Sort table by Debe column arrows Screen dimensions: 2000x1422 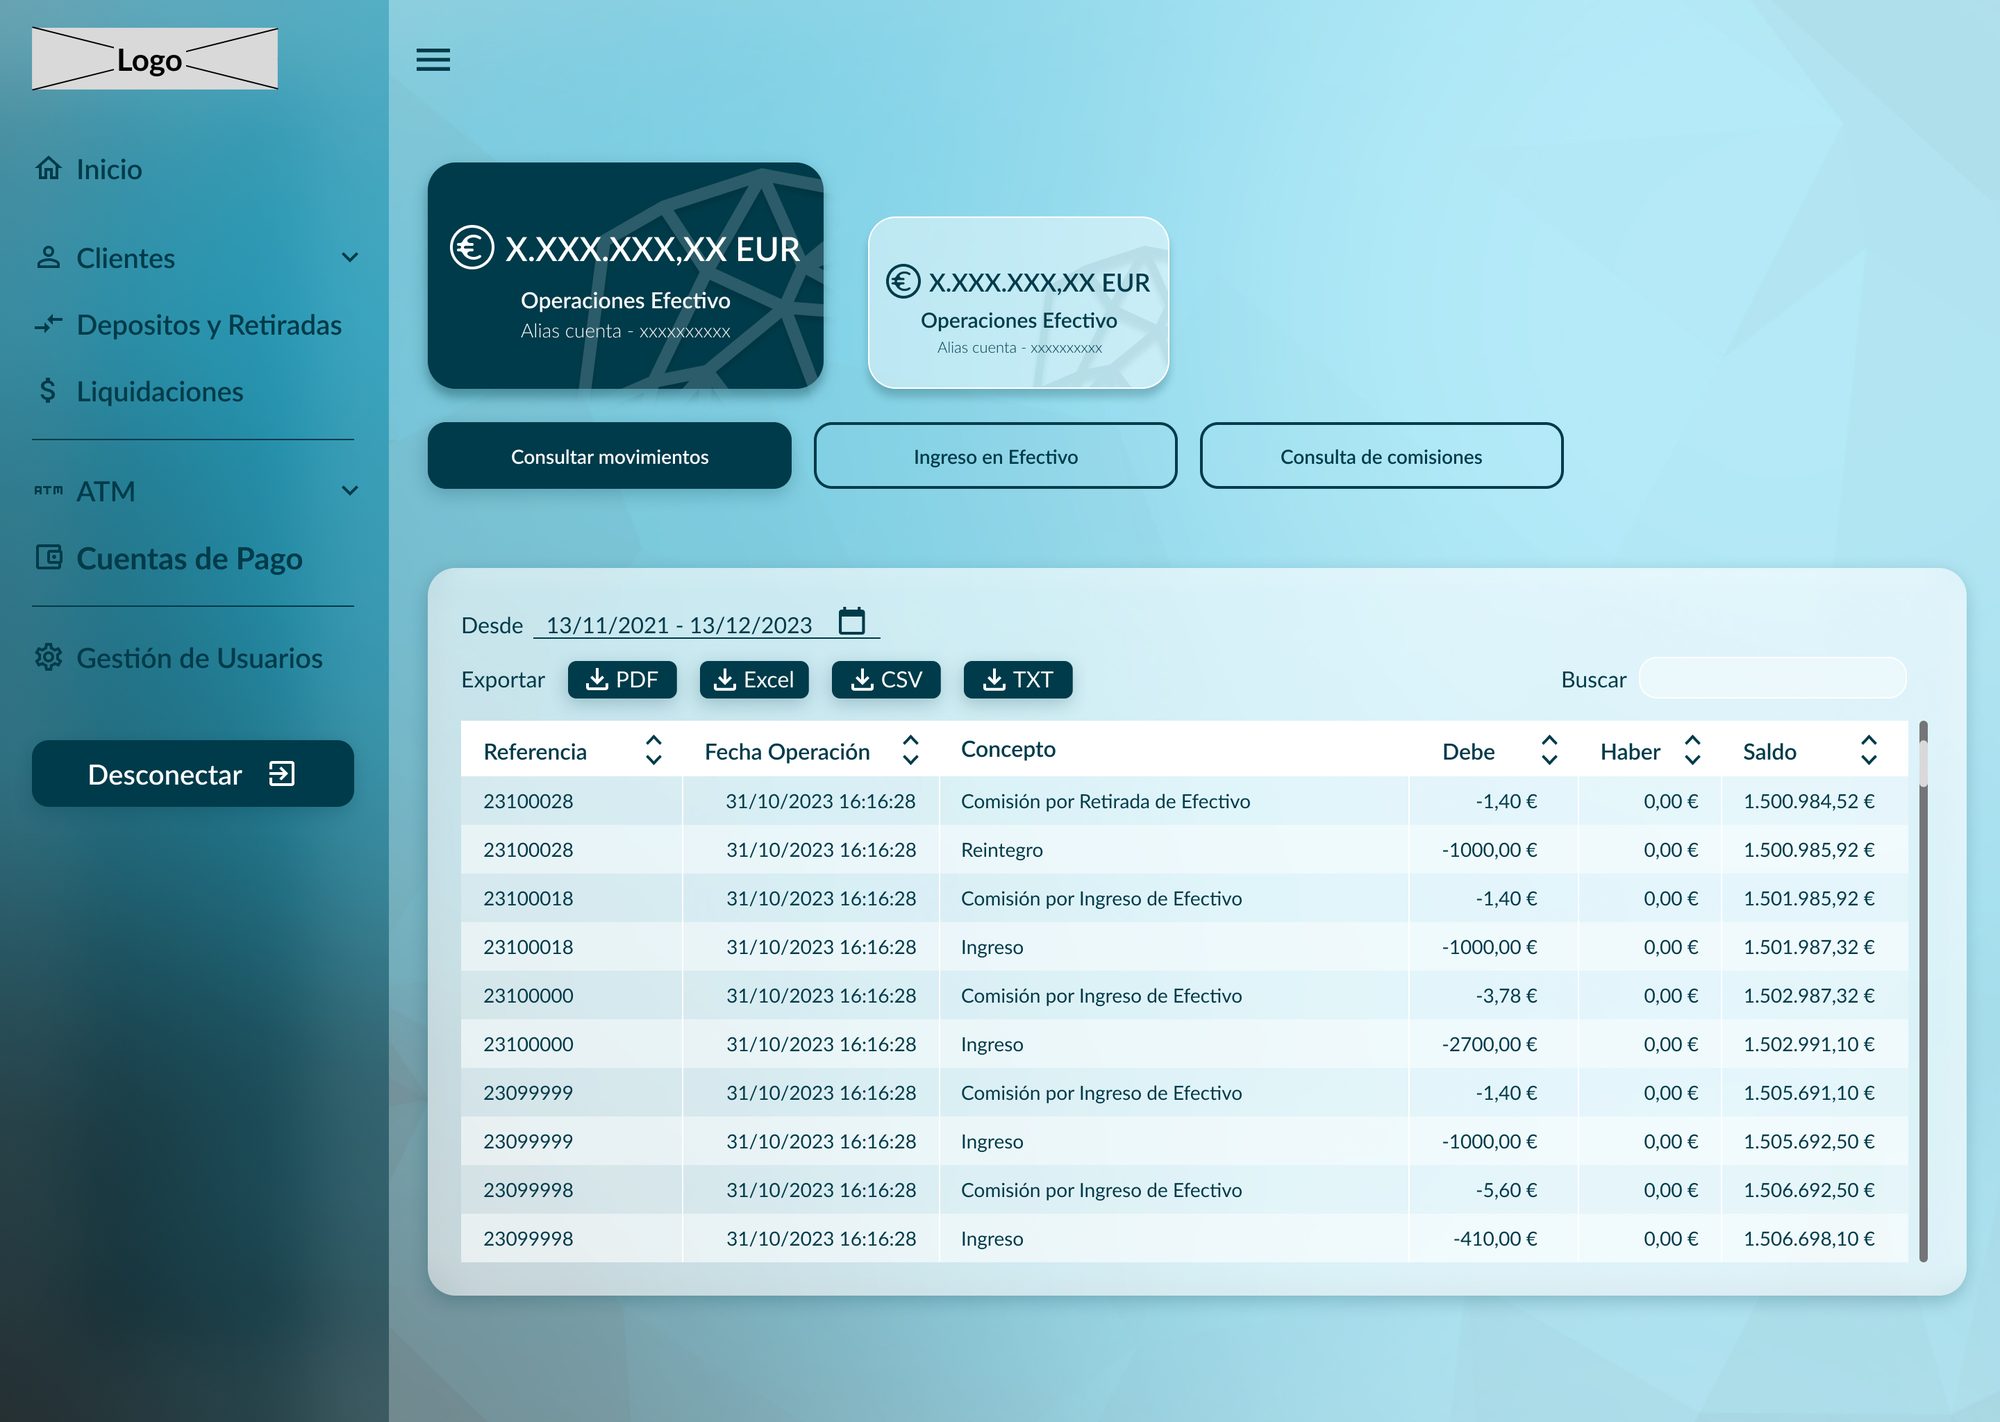(1549, 750)
